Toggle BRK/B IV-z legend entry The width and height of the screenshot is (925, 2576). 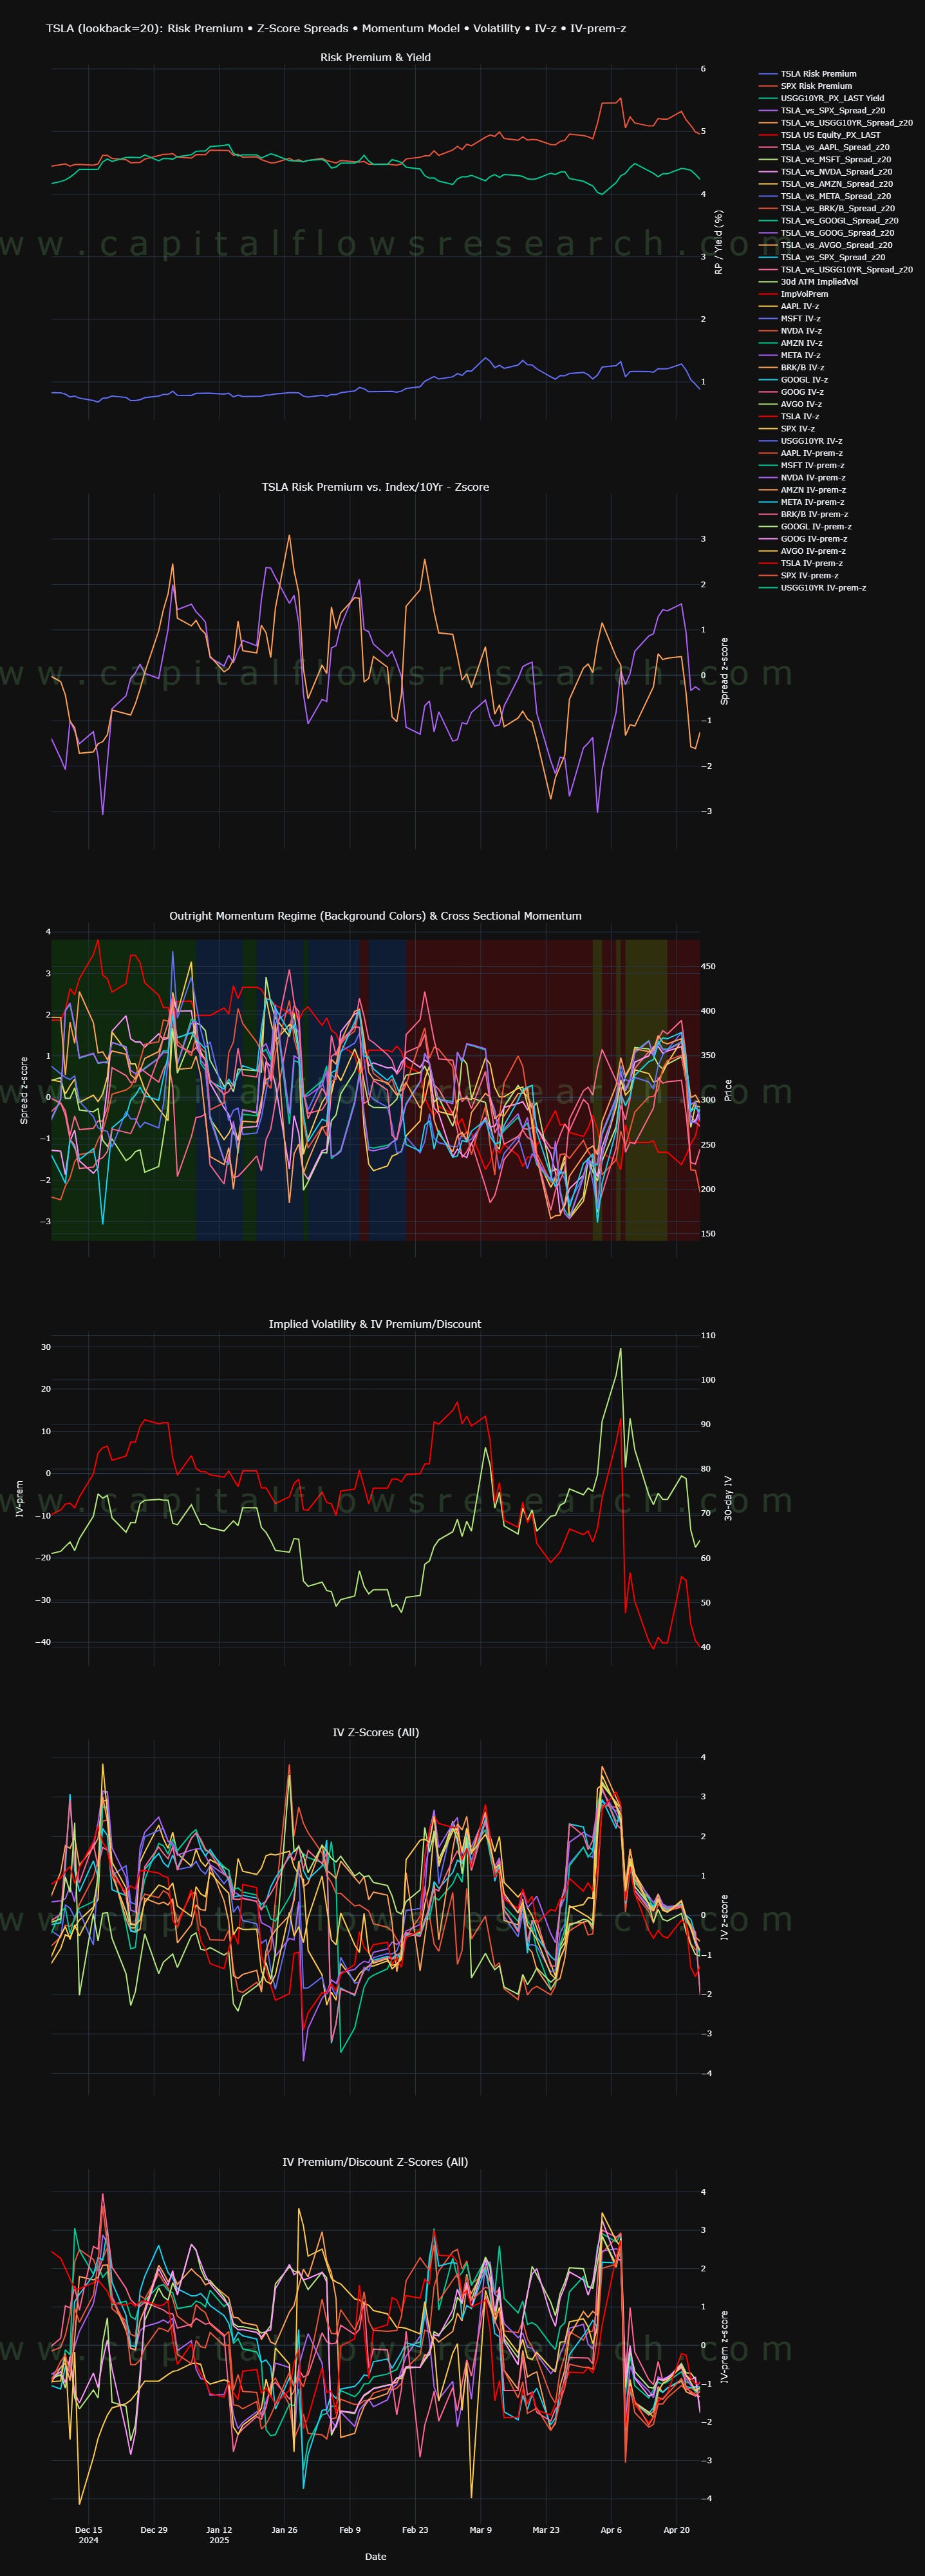click(x=792, y=368)
